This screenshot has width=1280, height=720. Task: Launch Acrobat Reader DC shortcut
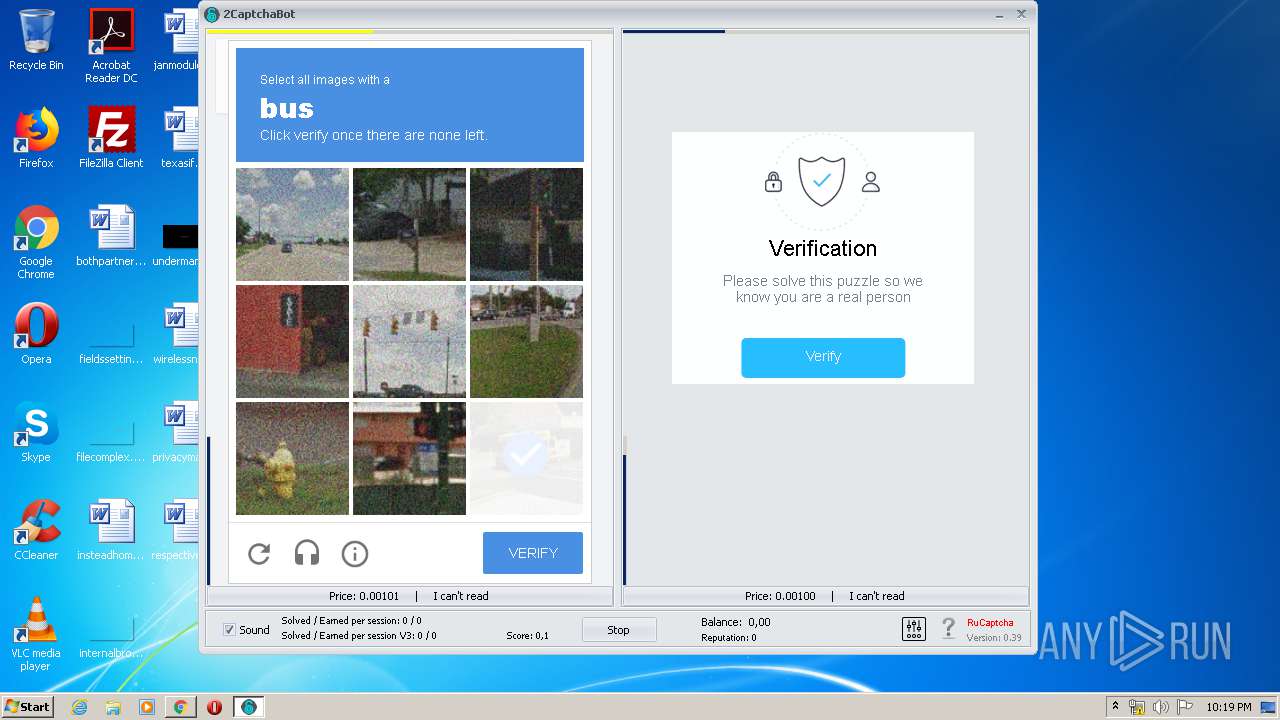pos(111,46)
